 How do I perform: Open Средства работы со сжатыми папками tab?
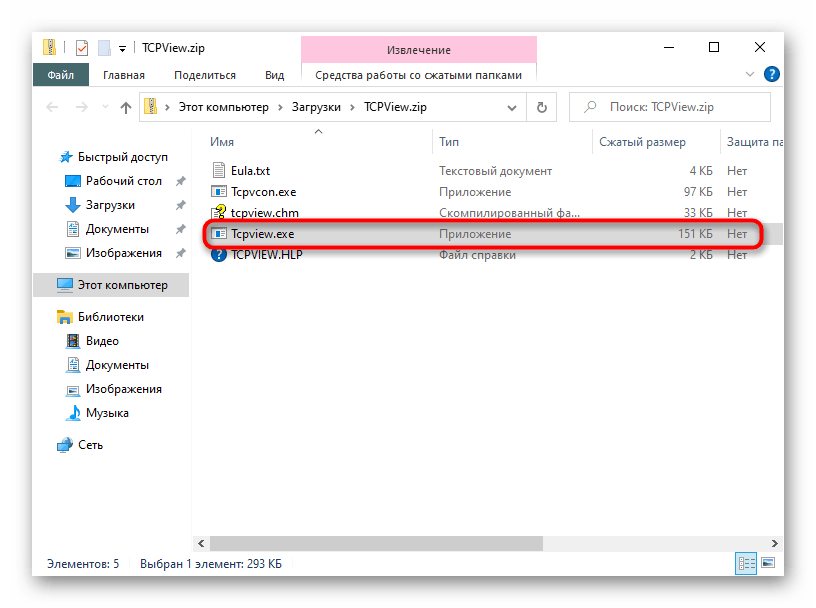tap(418, 75)
